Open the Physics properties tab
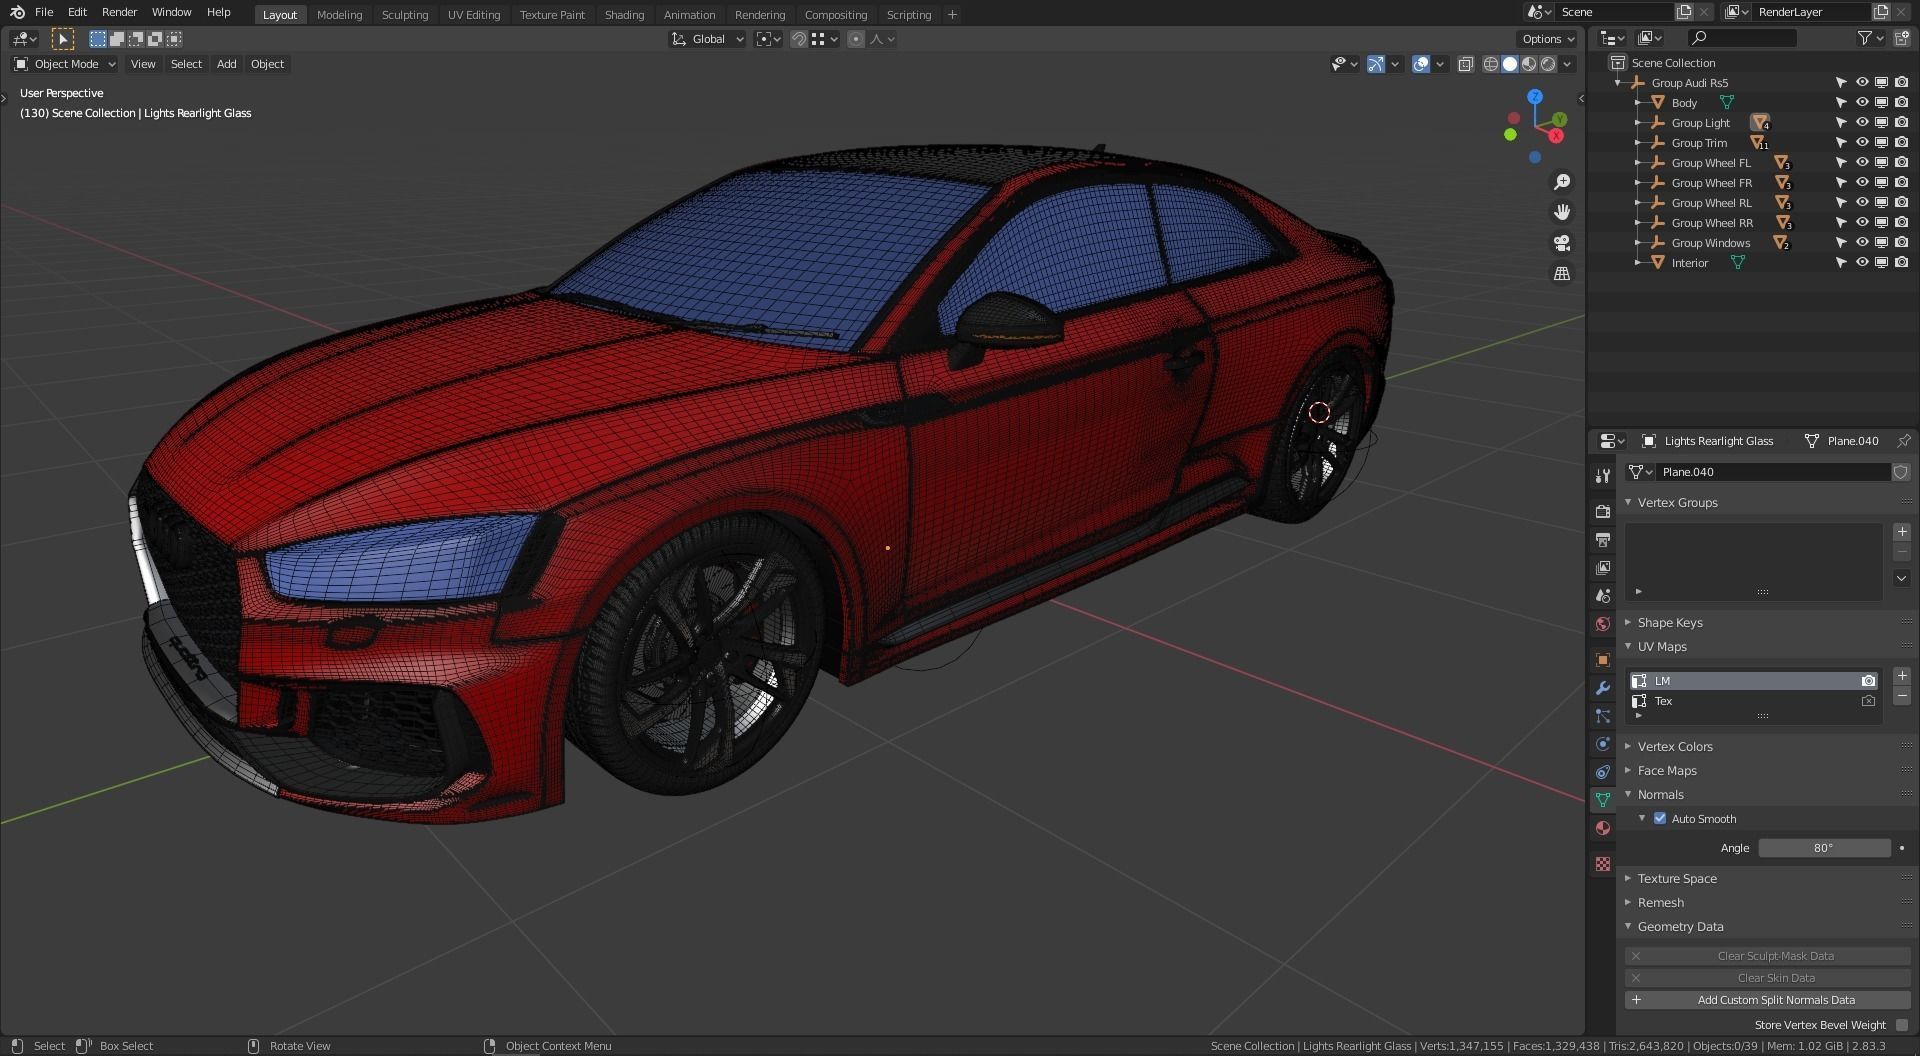This screenshot has height=1056, width=1920. click(1603, 744)
